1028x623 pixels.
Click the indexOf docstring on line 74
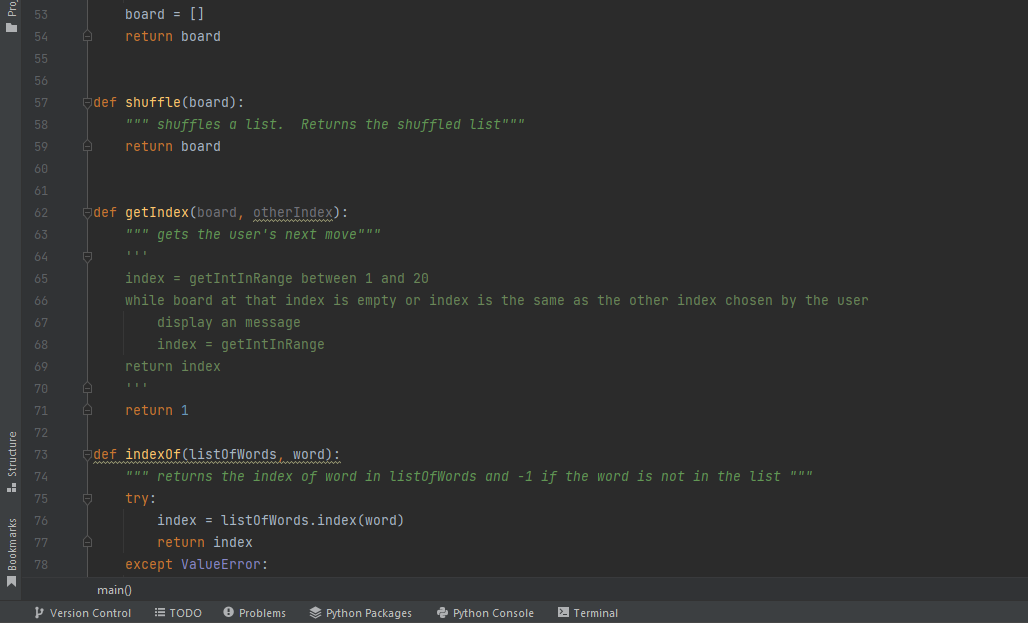[x=469, y=477]
